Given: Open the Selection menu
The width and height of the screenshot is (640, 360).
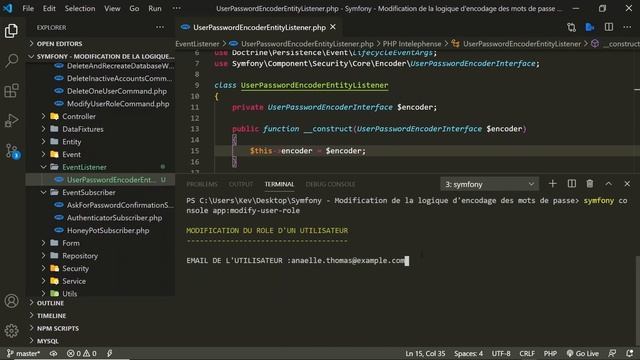Looking at the screenshot, I should [x=80, y=8].
